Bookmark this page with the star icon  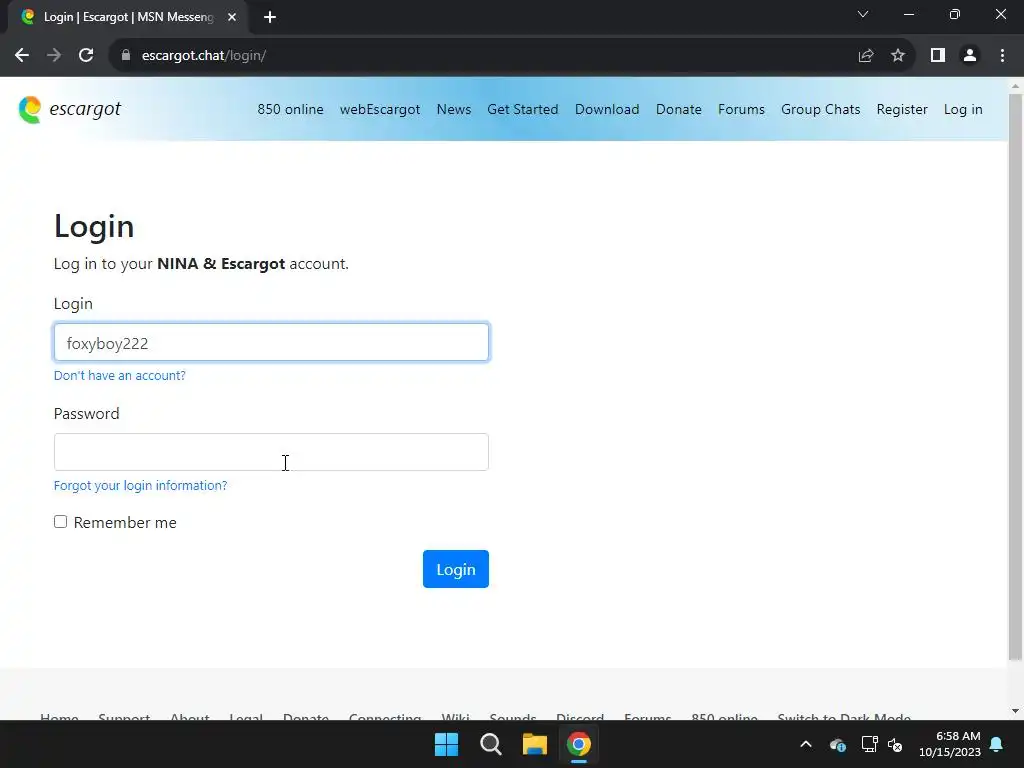[898, 56]
